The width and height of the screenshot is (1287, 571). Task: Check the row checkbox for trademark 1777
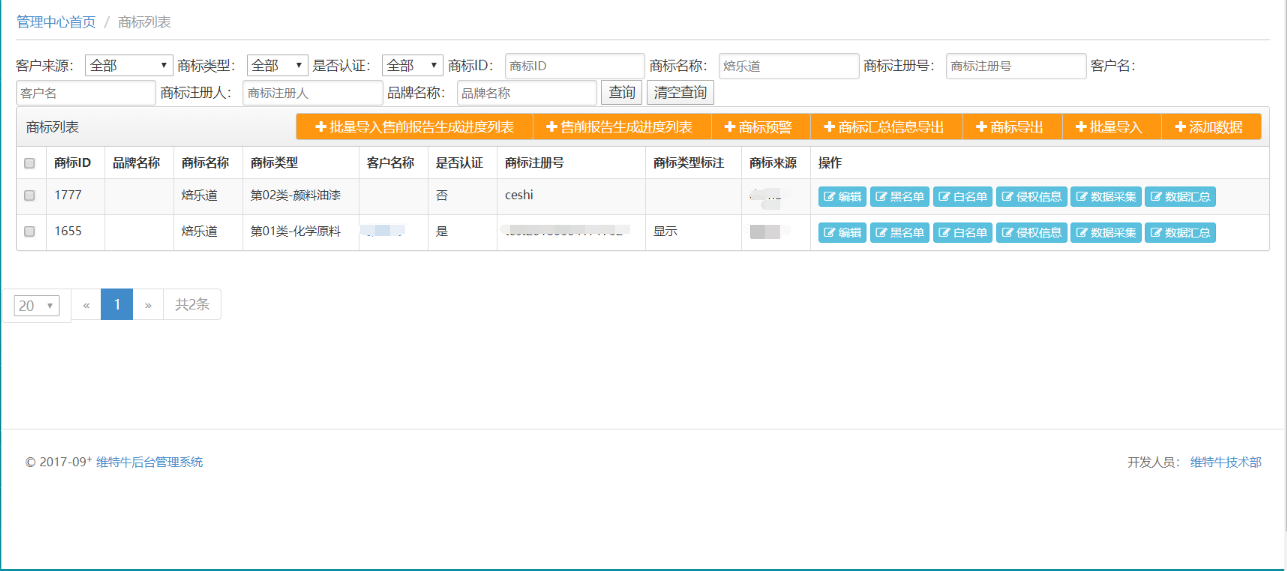(29, 197)
